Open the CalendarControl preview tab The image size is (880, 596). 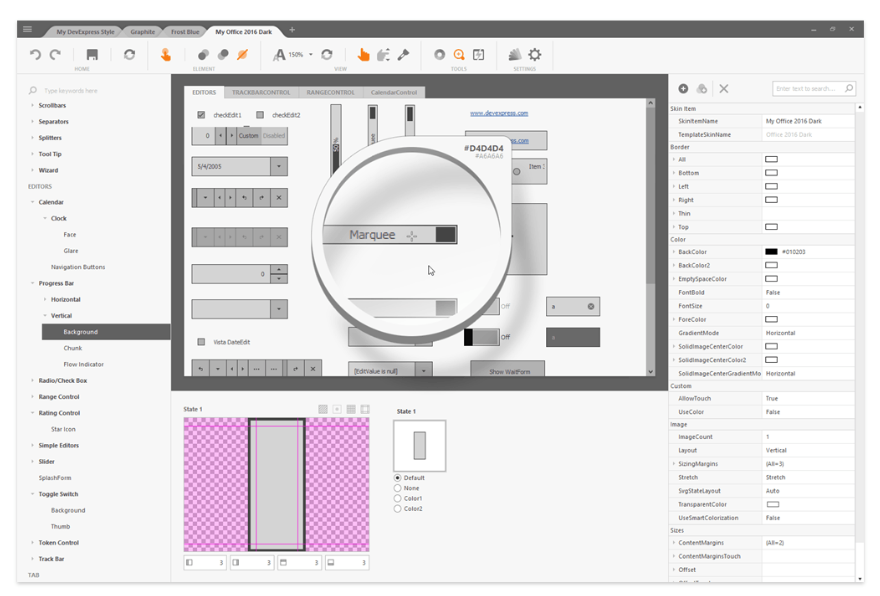click(394, 92)
